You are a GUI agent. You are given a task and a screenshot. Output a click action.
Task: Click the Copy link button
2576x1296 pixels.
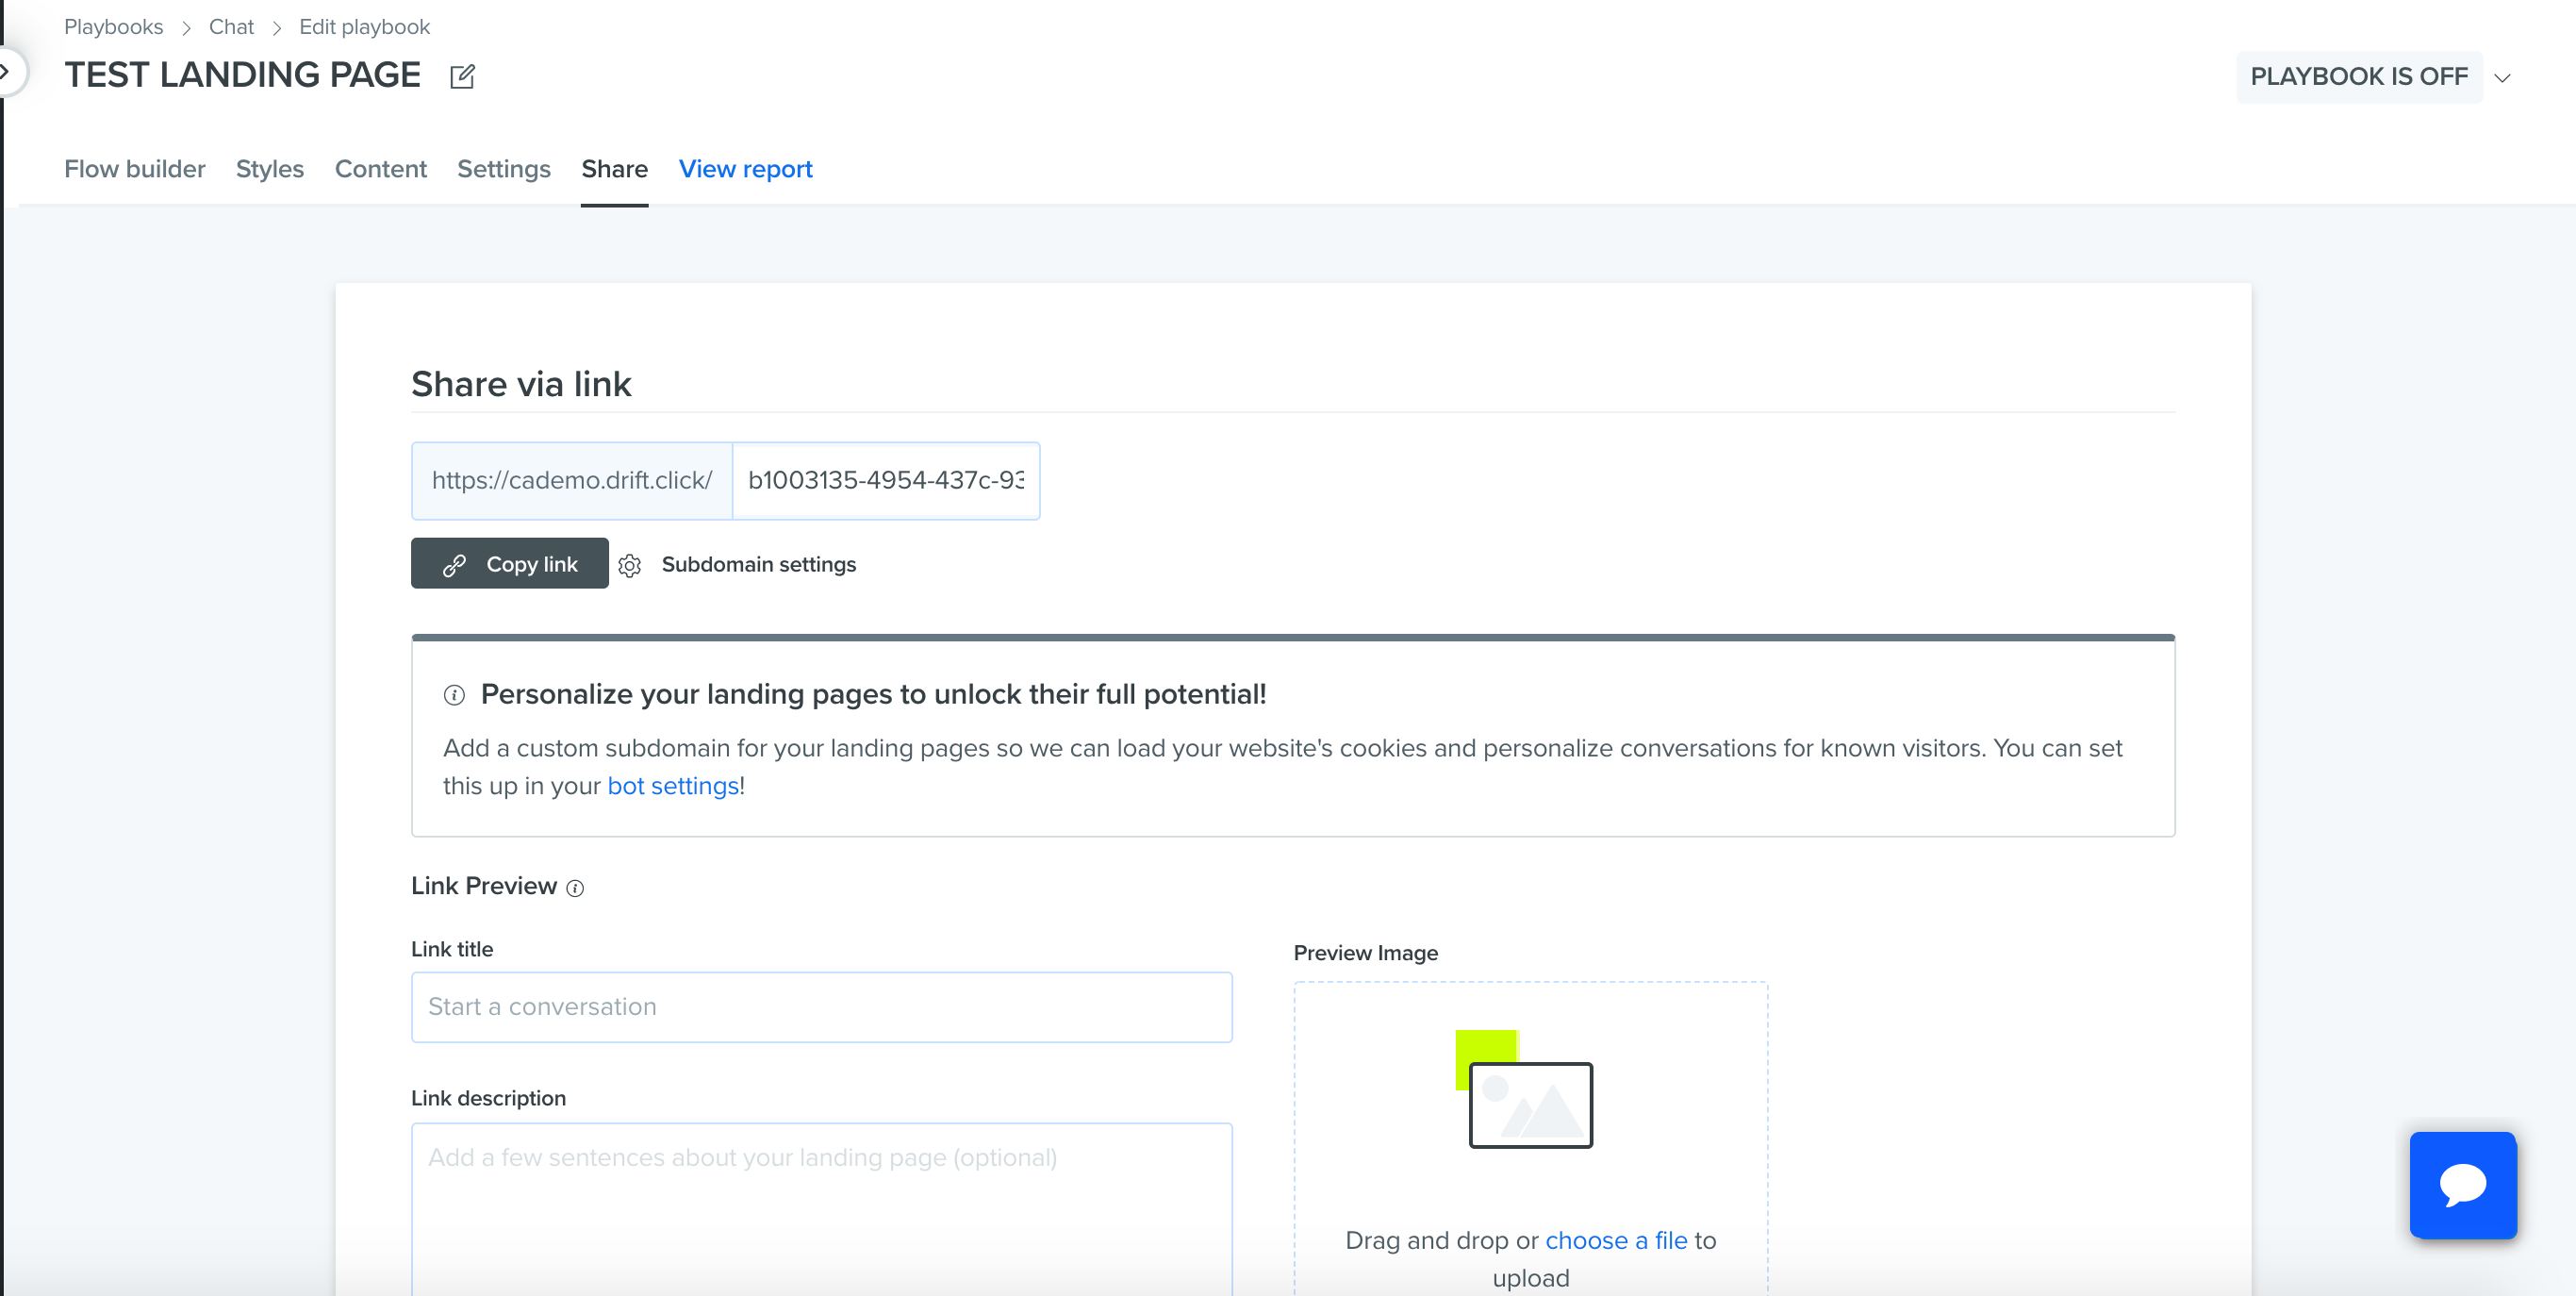point(510,563)
